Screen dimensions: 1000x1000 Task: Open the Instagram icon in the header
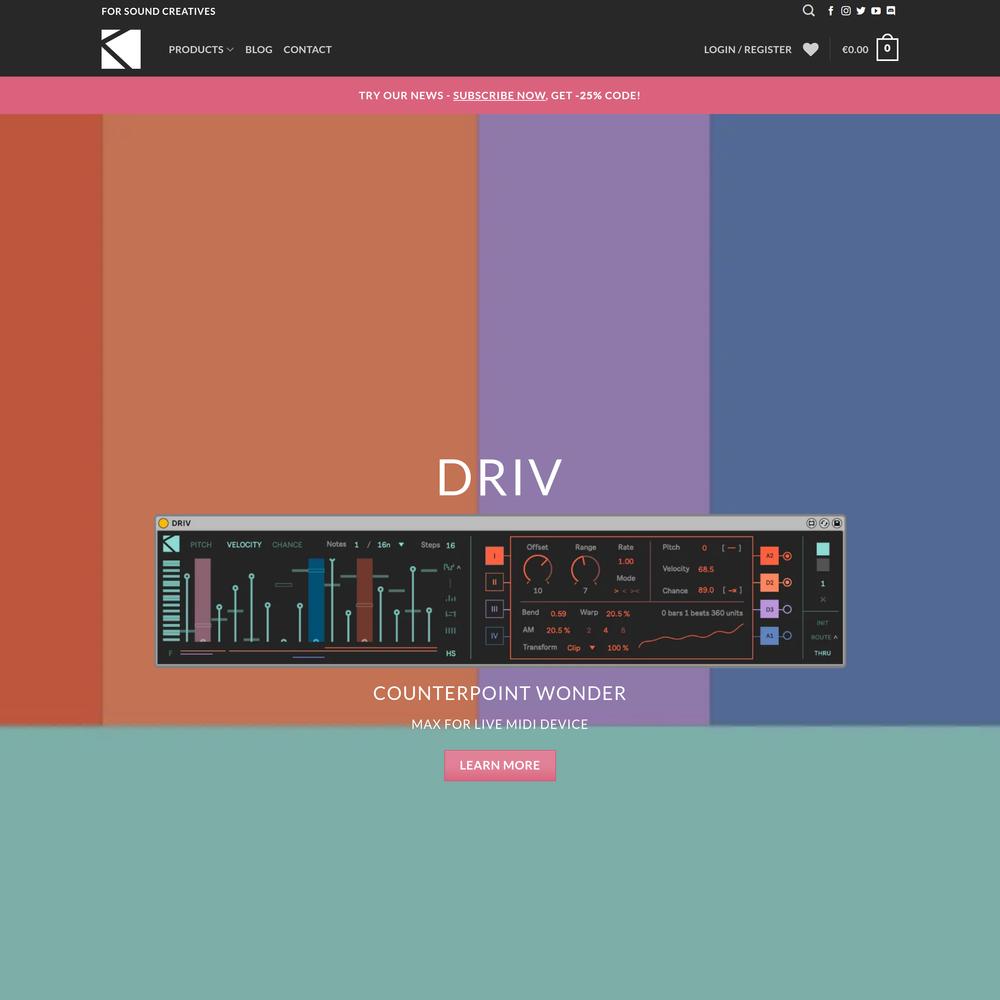[x=846, y=11]
